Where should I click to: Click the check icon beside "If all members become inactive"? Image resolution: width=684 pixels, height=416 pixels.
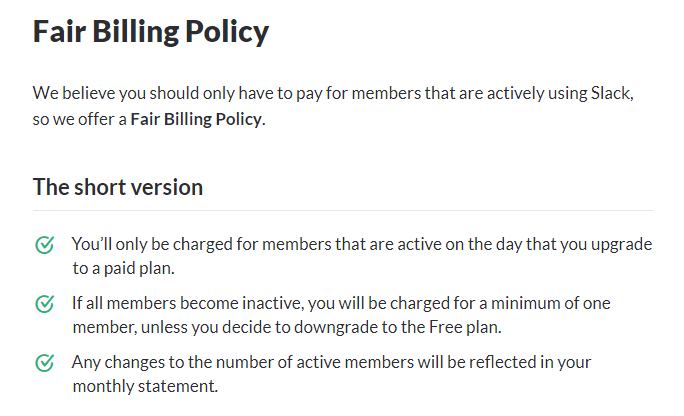point(44,303)
